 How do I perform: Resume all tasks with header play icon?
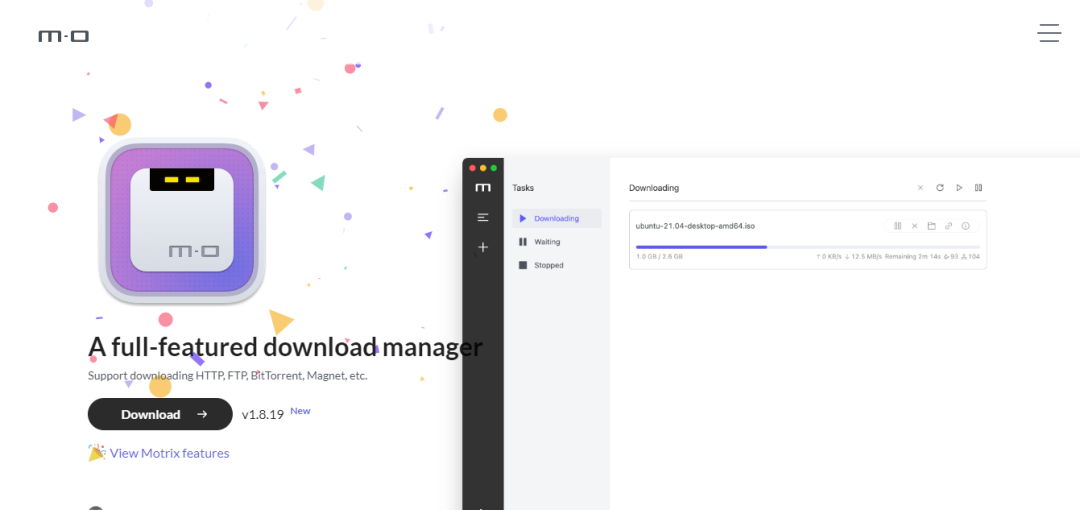coord(959,187)
